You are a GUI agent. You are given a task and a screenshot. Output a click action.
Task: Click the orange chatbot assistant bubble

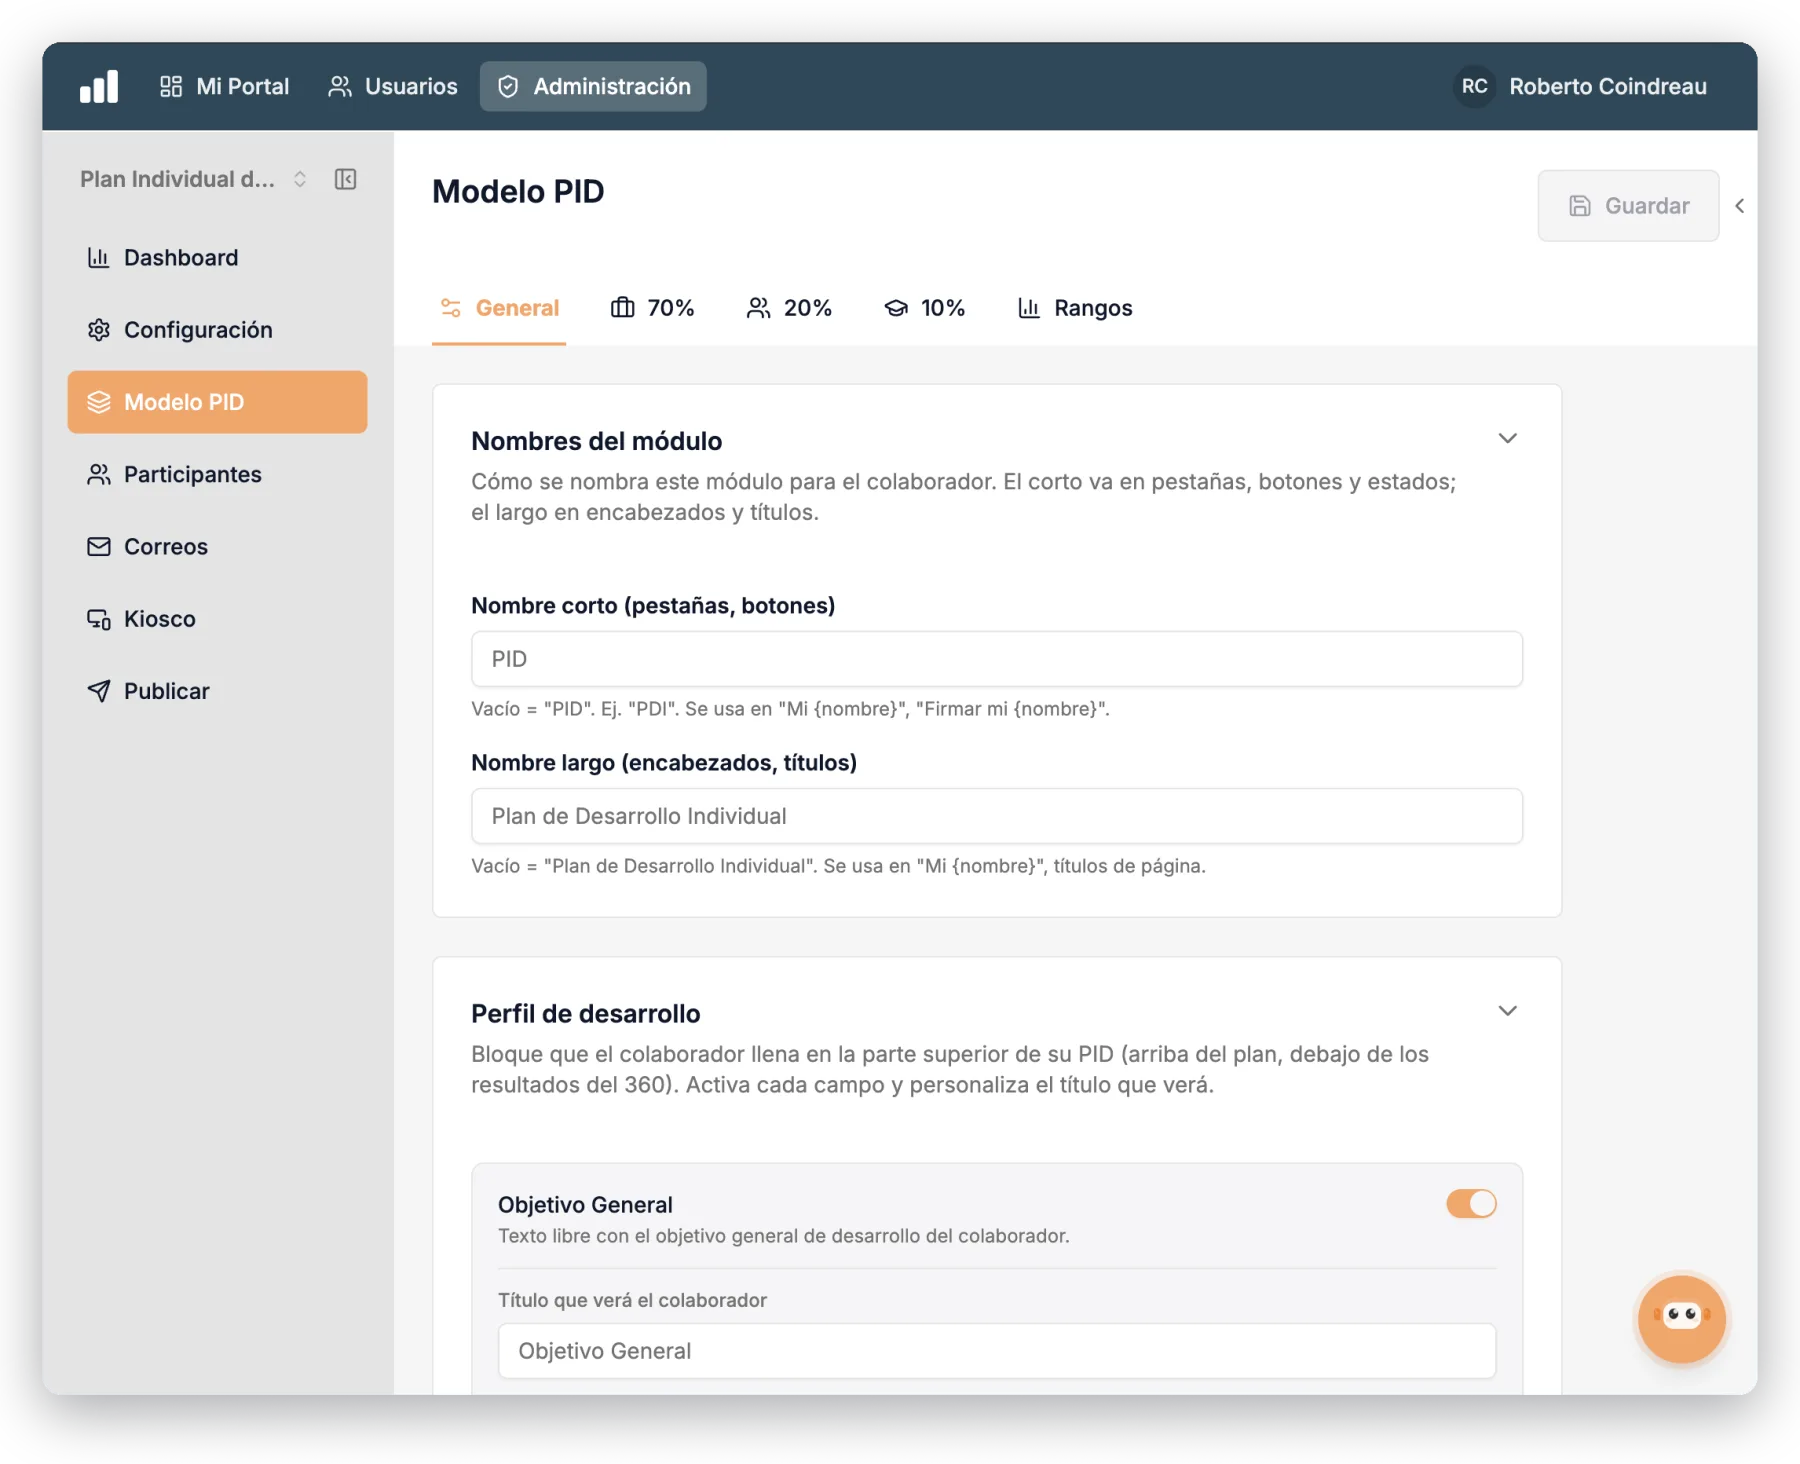pos(1681,1318)
